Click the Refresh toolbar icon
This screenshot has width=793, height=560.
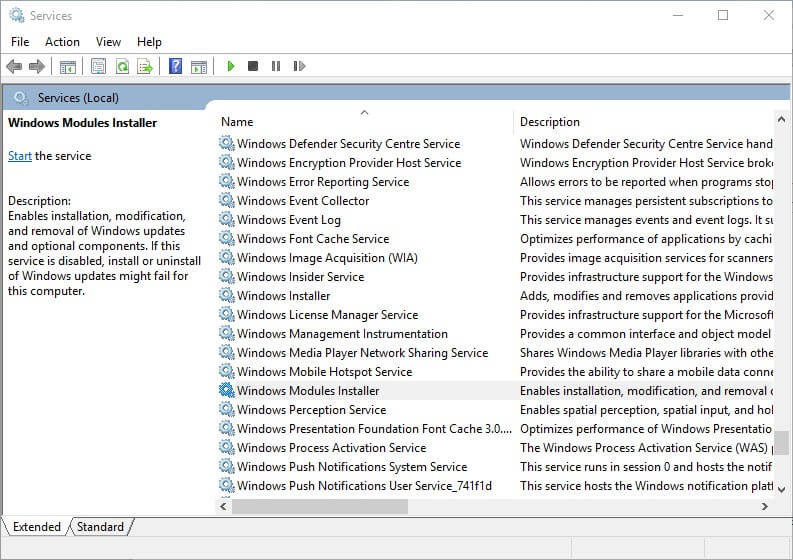[x=122, y=66]
